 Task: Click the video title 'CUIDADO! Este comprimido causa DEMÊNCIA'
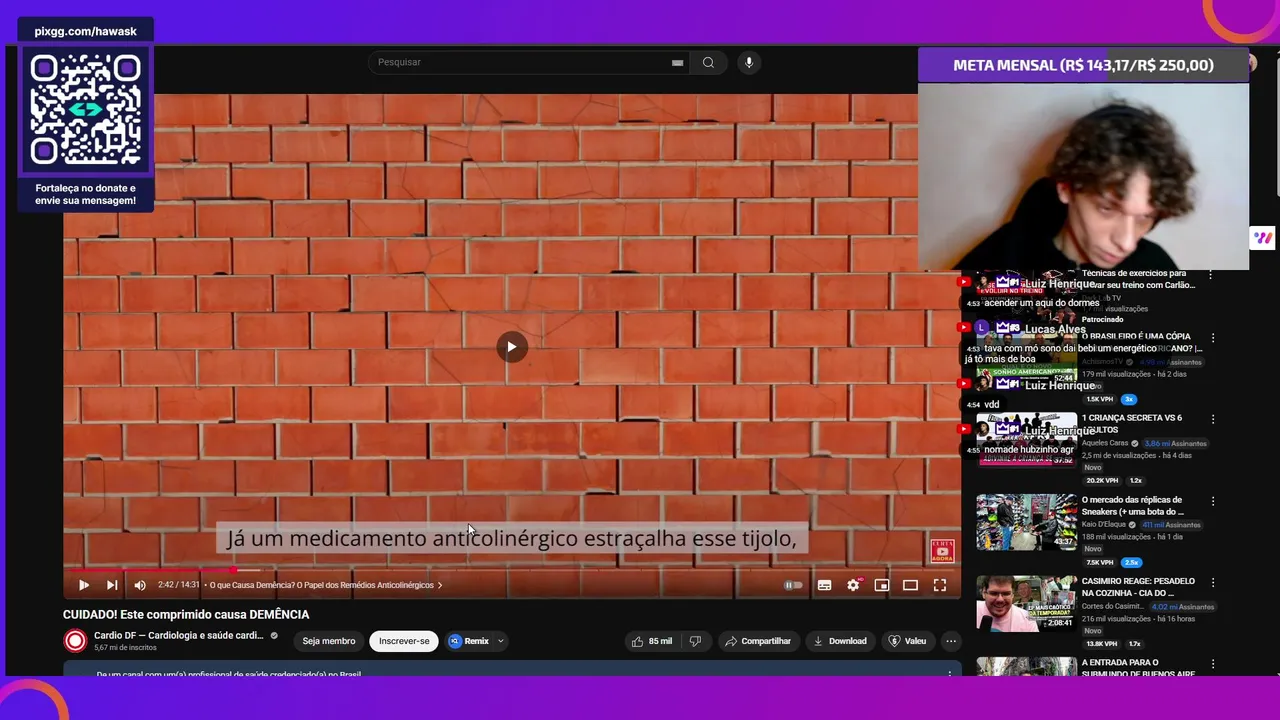point(186,615)
